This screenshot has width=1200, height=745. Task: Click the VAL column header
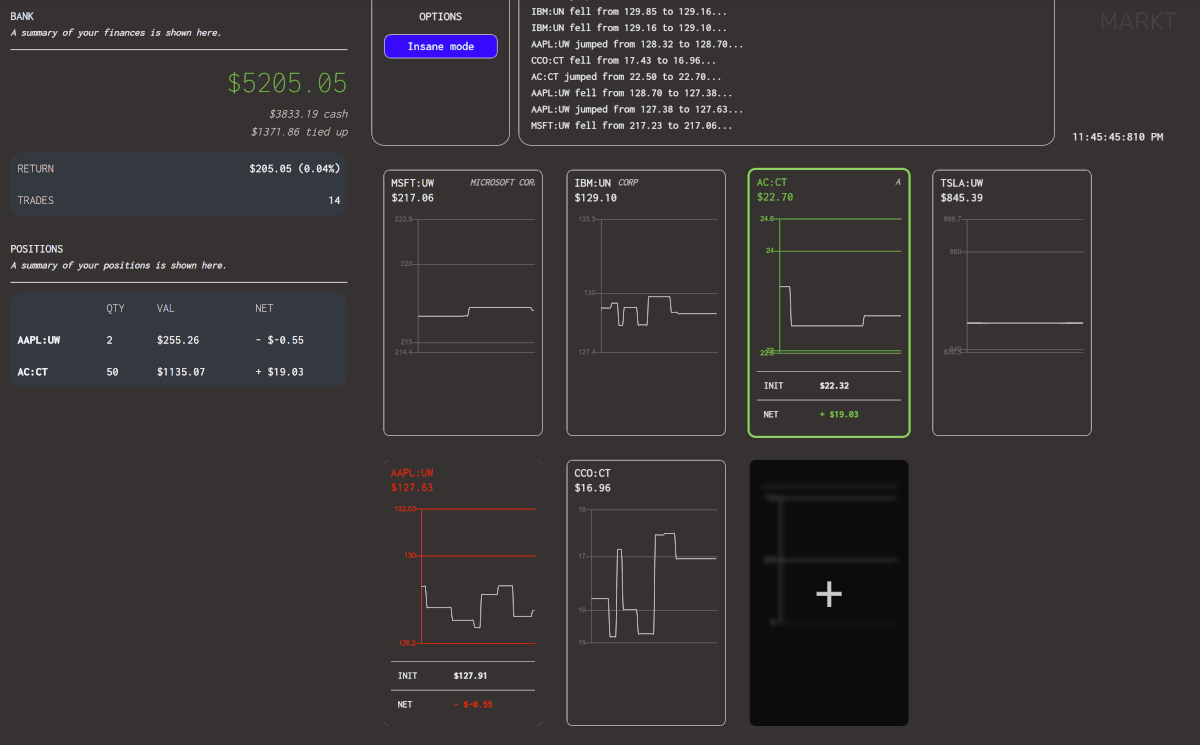point(166,308)
